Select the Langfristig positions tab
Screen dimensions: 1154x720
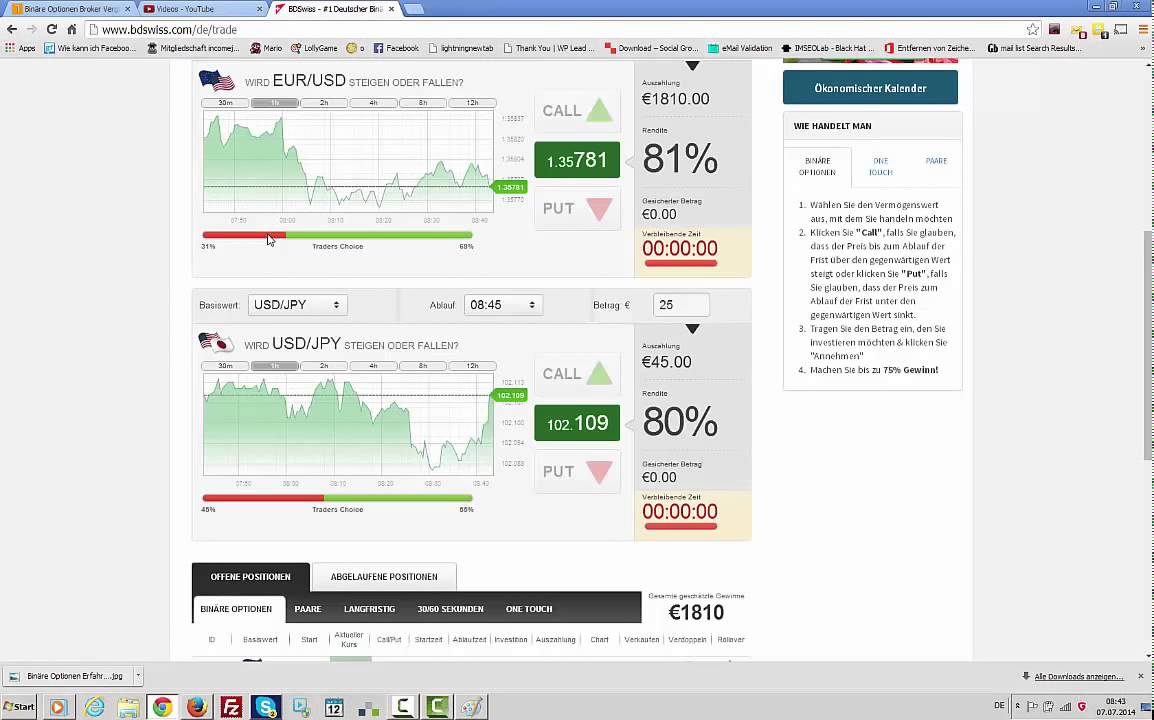click(369, 609)
